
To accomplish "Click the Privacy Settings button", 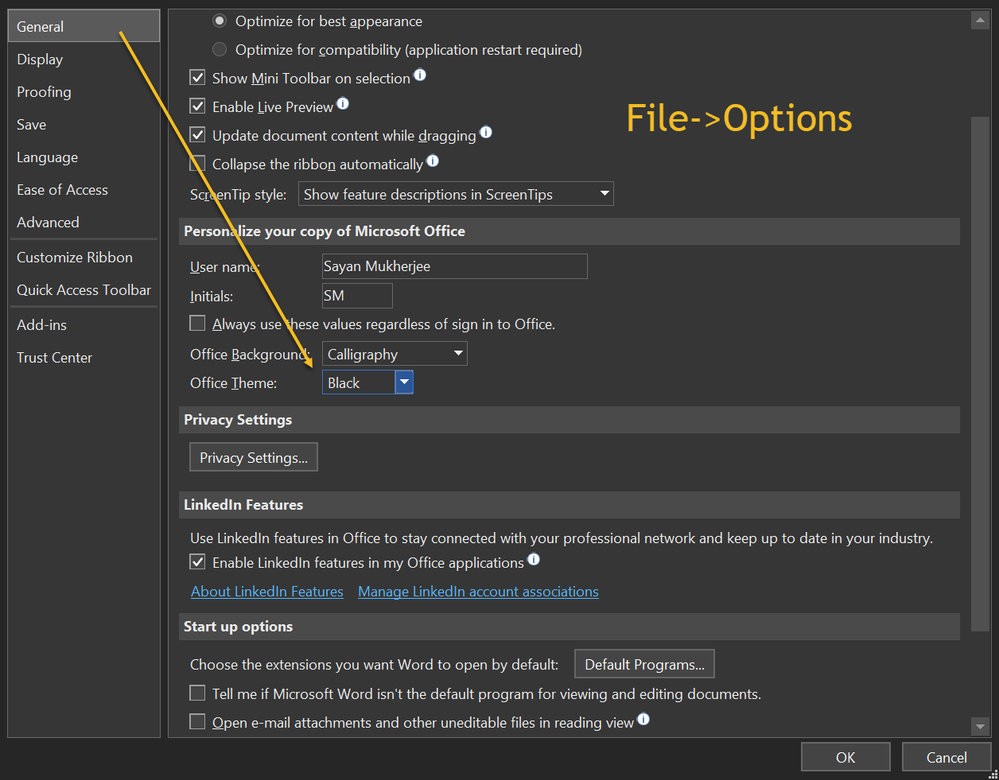I will [x=253, y=458].
